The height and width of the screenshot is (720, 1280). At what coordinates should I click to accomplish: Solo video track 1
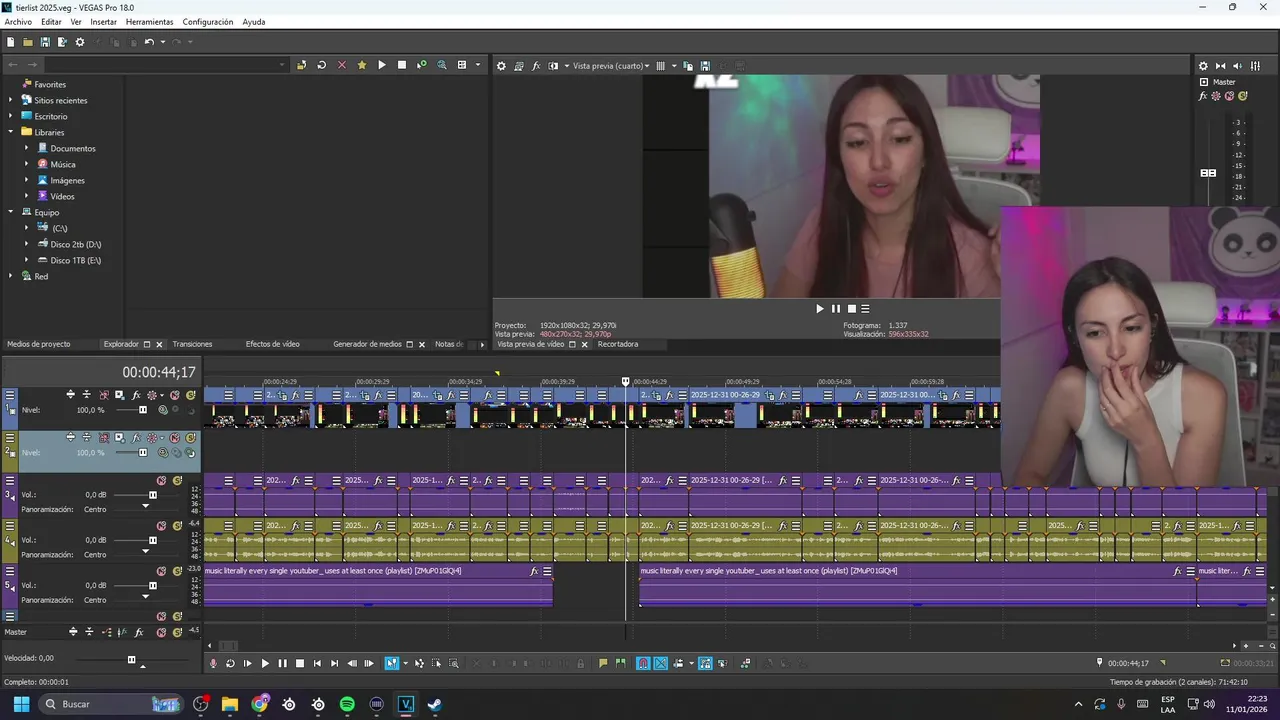189,395
